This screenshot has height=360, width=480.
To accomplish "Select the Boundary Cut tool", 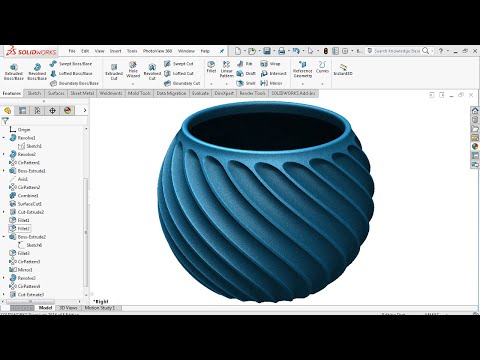I will pyautogui.click(x=182, y=83).
